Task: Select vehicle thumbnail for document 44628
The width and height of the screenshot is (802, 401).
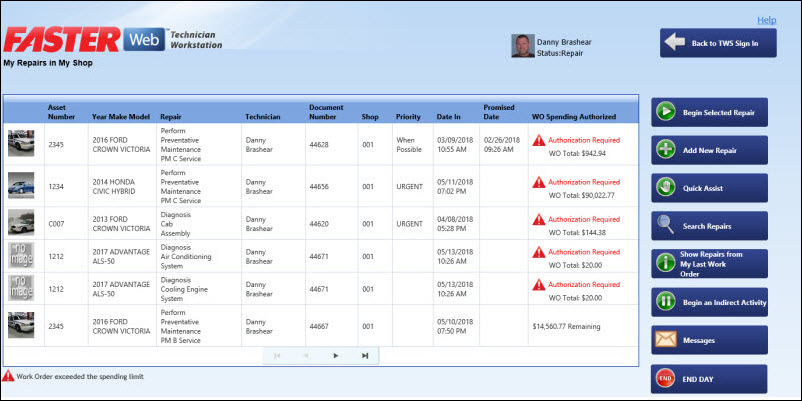Action: point(21,144)
